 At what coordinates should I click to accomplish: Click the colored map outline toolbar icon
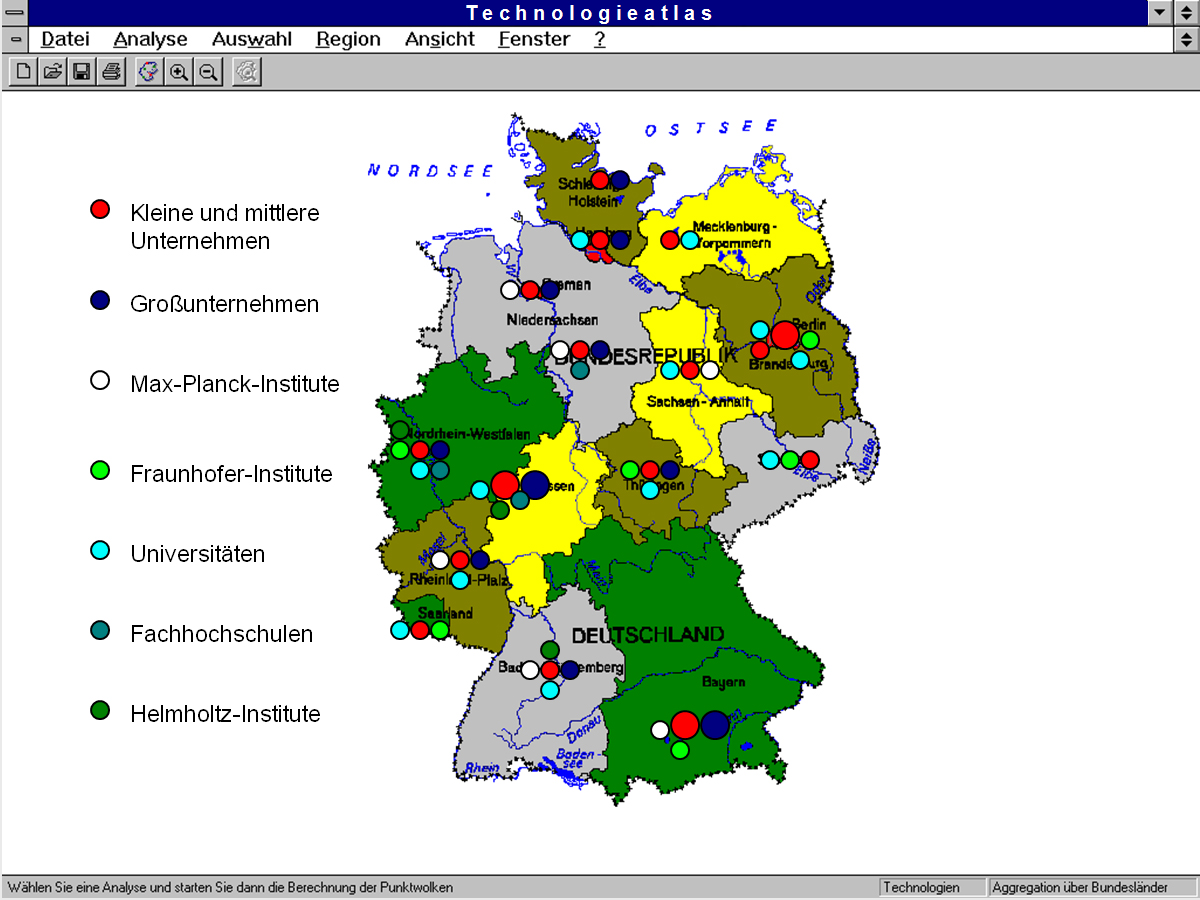148,72
